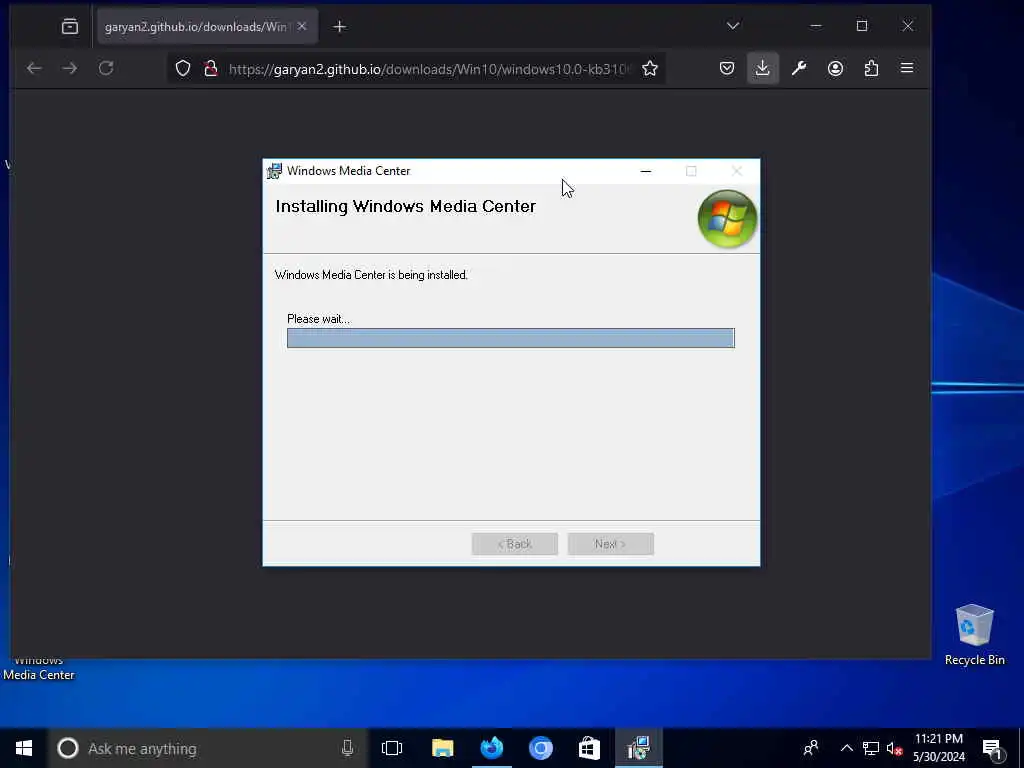Screen dimensions: 1024x768
Task: Close the Firefox window
Action: (x=908, y=26)
